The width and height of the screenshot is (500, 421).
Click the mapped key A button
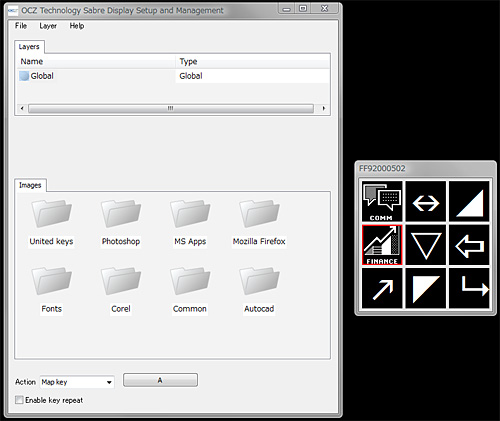tap(160, 380)
